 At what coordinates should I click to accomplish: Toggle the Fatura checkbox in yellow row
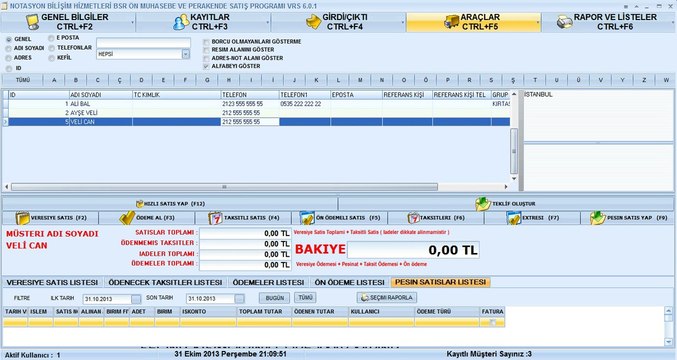(493, 322)
